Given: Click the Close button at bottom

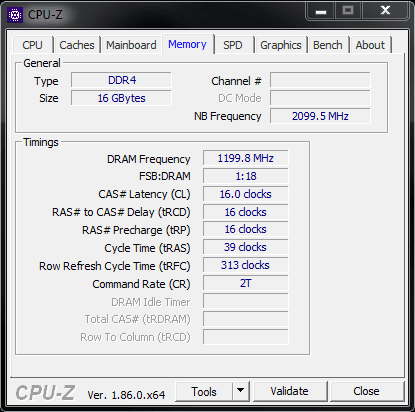Looking at the screenshot, I should [x=366, y=391].
